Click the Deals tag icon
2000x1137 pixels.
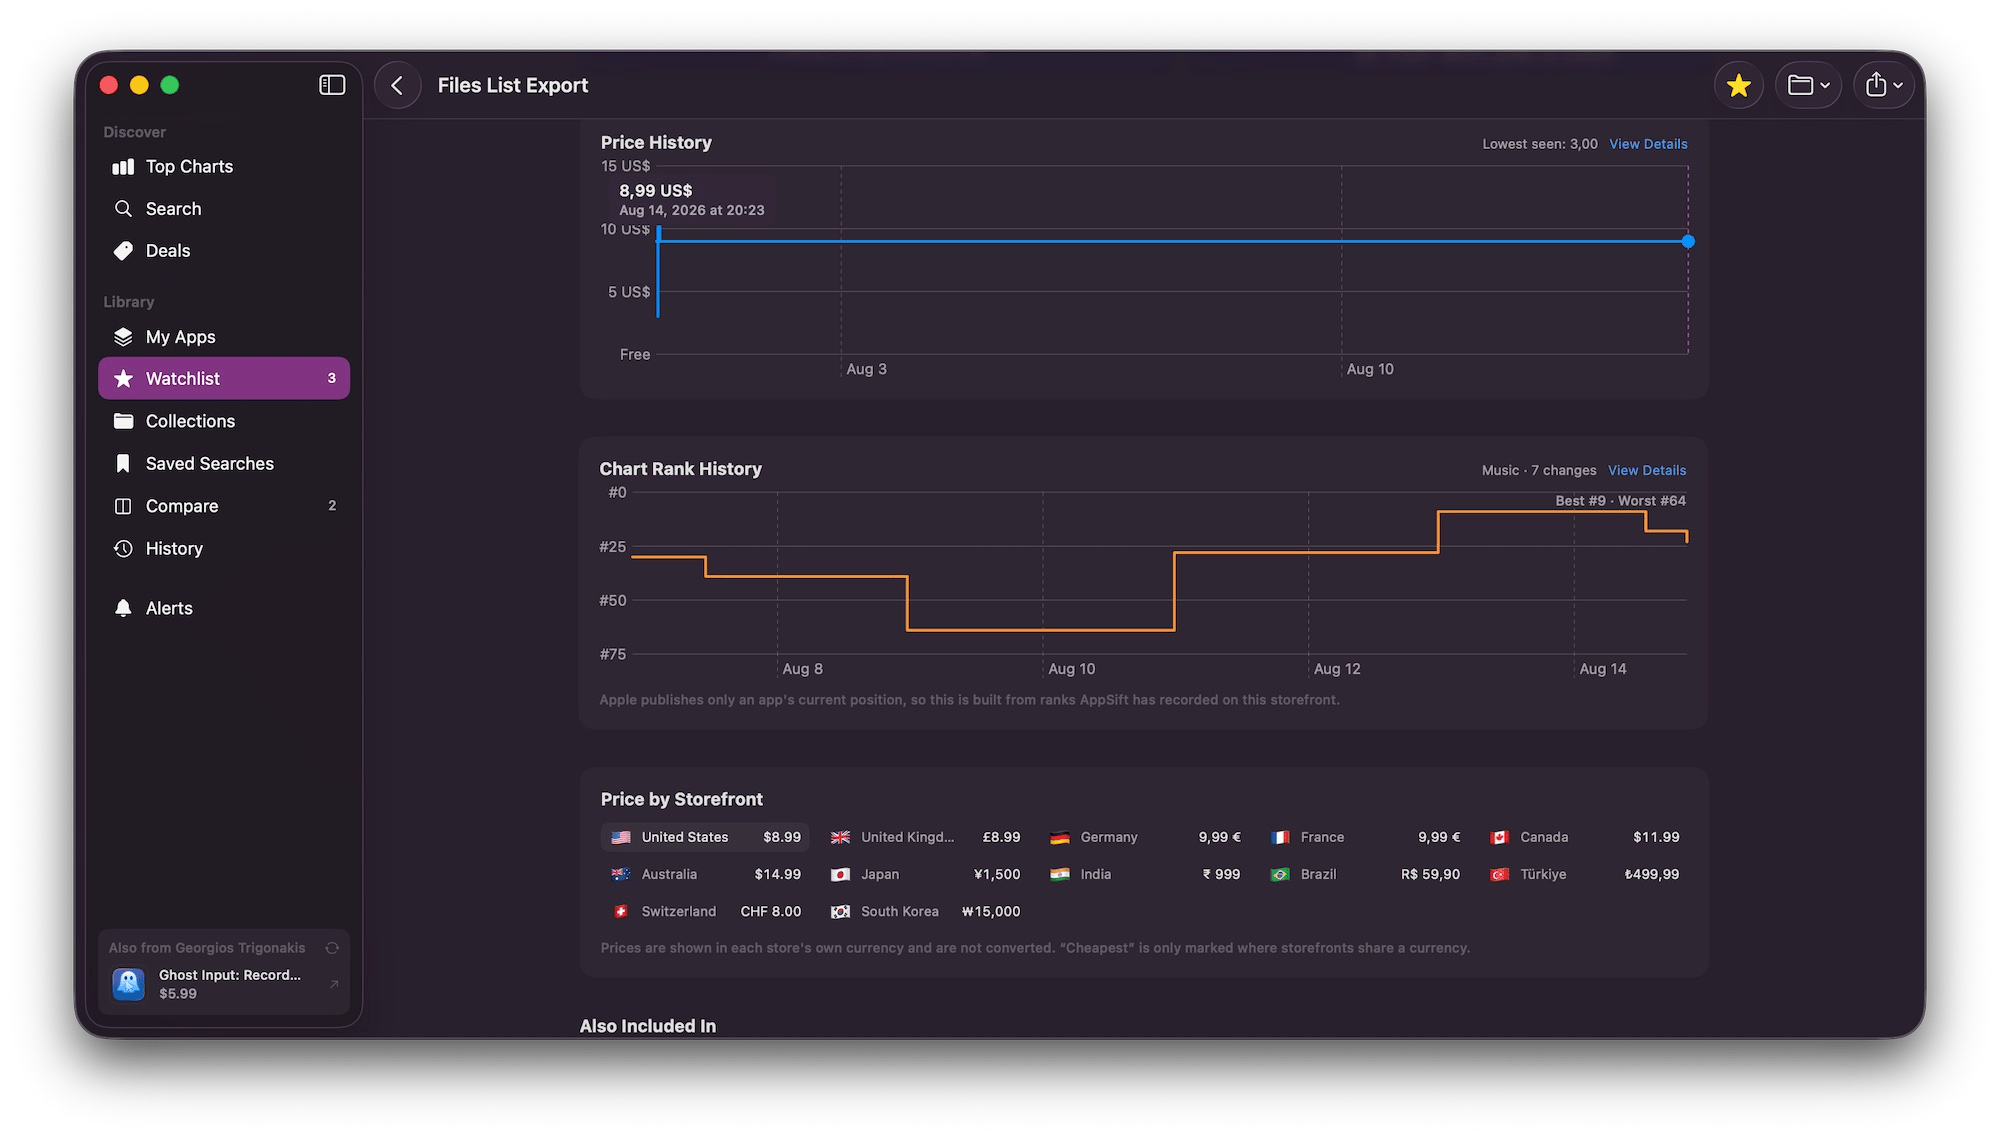click(x=123, y=251)
